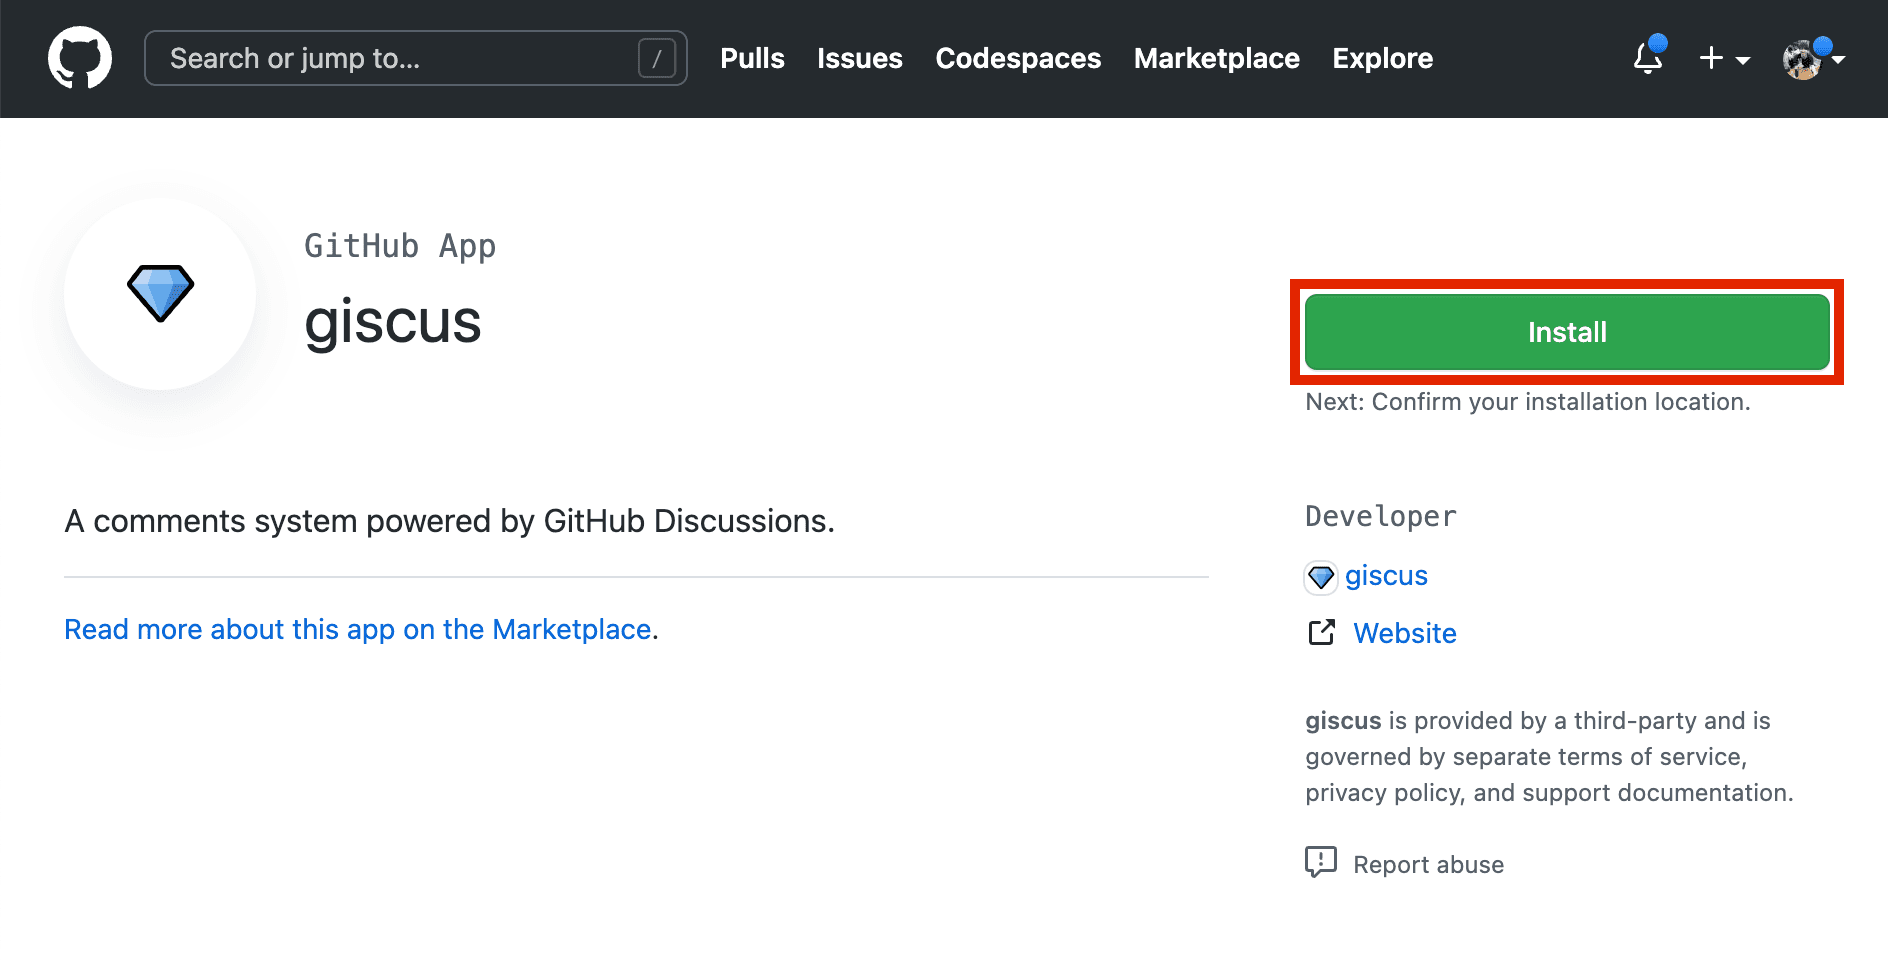This screenshot has height=960, width=1888.
Task: Open the GitHub home logo
Action: 80,58
